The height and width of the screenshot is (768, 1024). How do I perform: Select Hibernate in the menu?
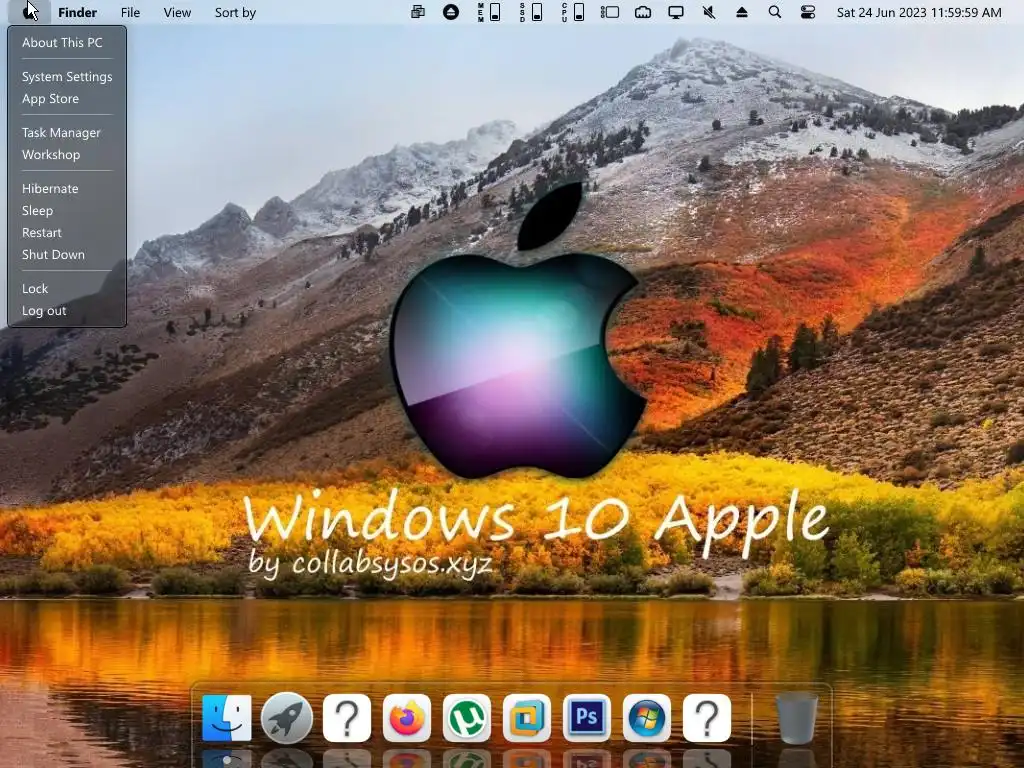(x=50, y=189)
